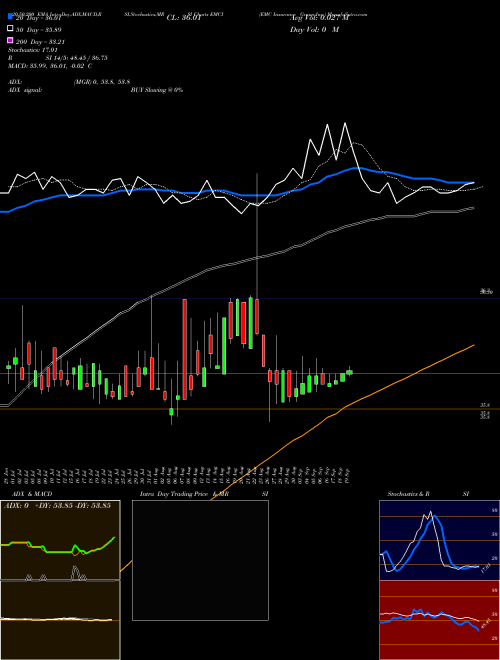Click the last green candlestick on the price chart

(x=349, y=372)
